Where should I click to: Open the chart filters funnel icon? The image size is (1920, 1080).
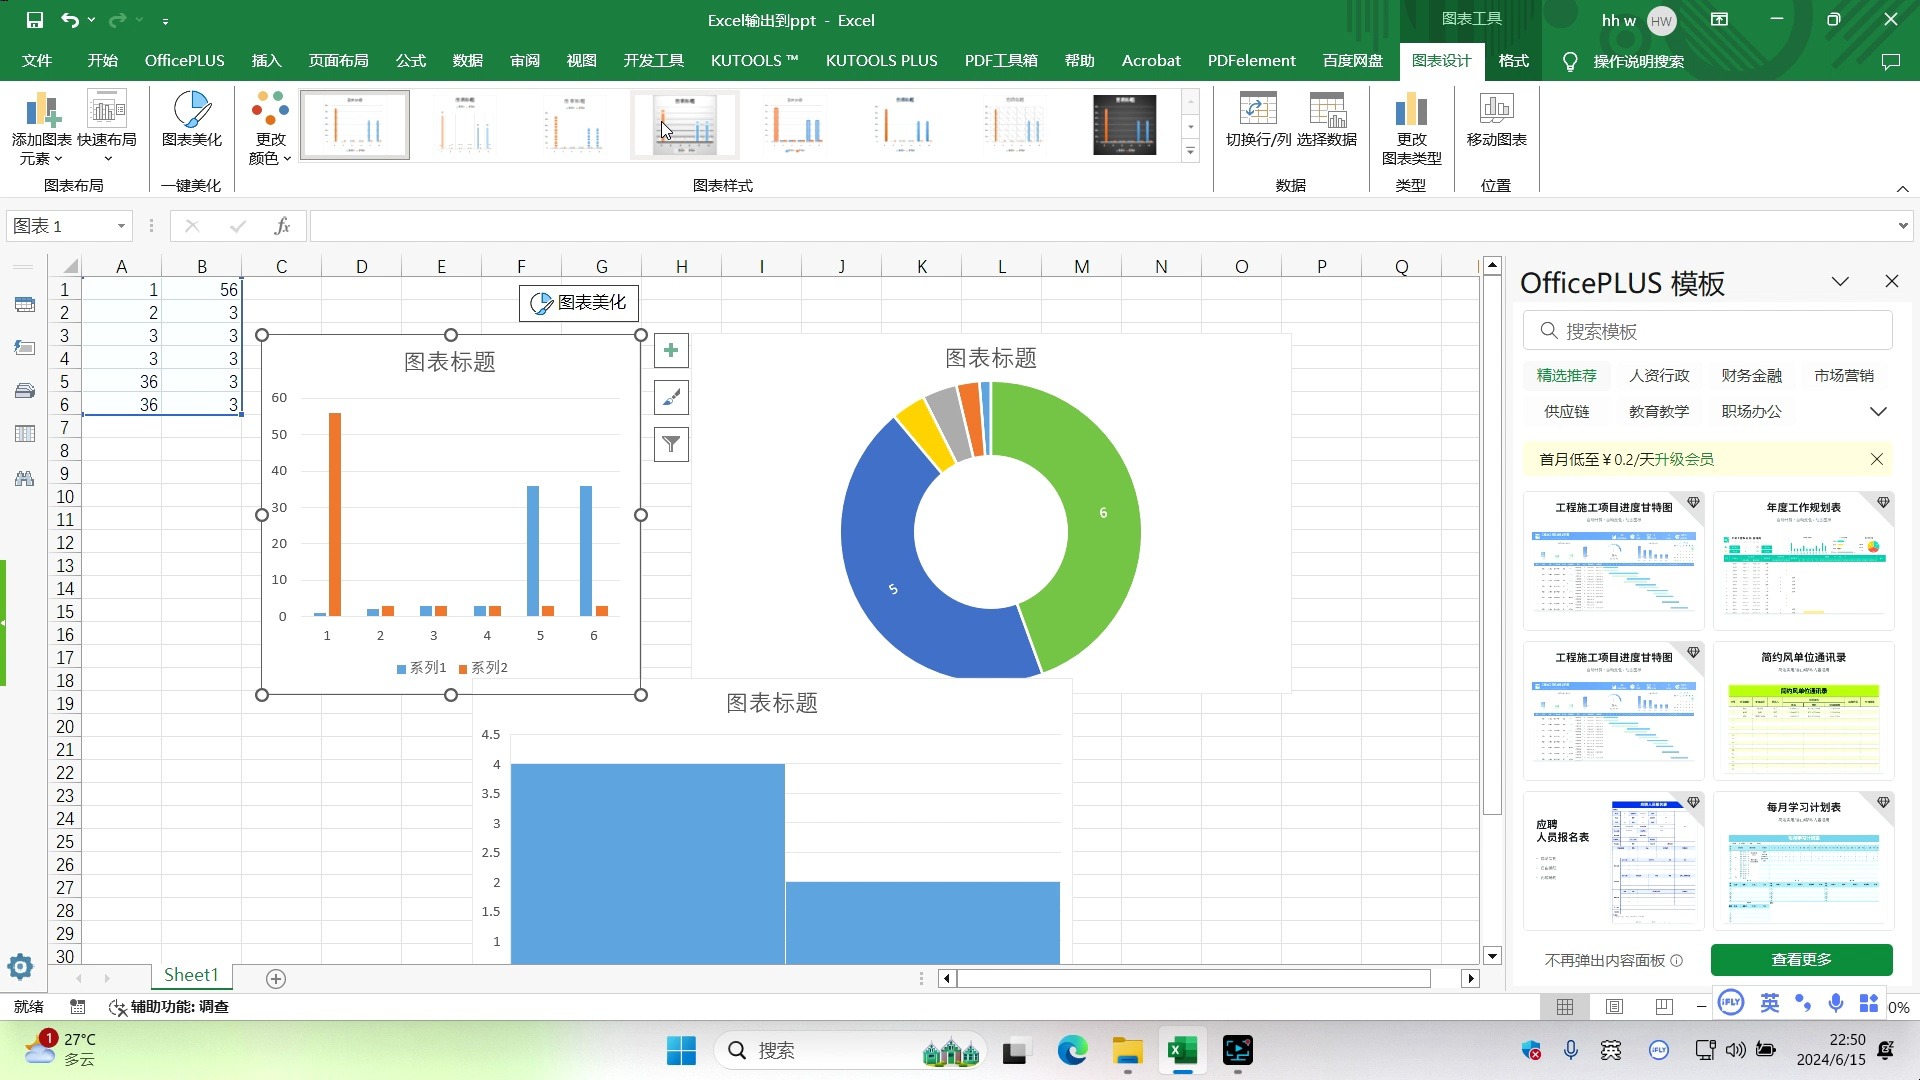671,444
